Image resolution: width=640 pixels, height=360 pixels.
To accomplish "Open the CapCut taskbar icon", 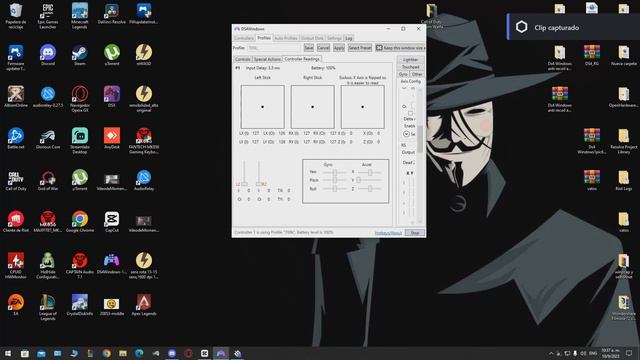I will 204,353.
